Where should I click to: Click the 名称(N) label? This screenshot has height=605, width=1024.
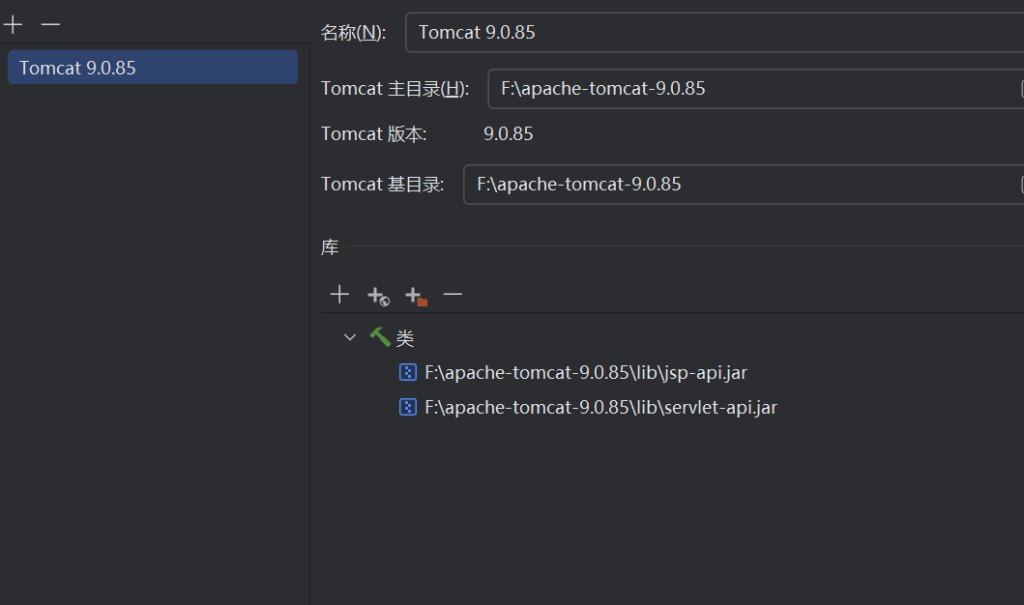click(353, 33)
